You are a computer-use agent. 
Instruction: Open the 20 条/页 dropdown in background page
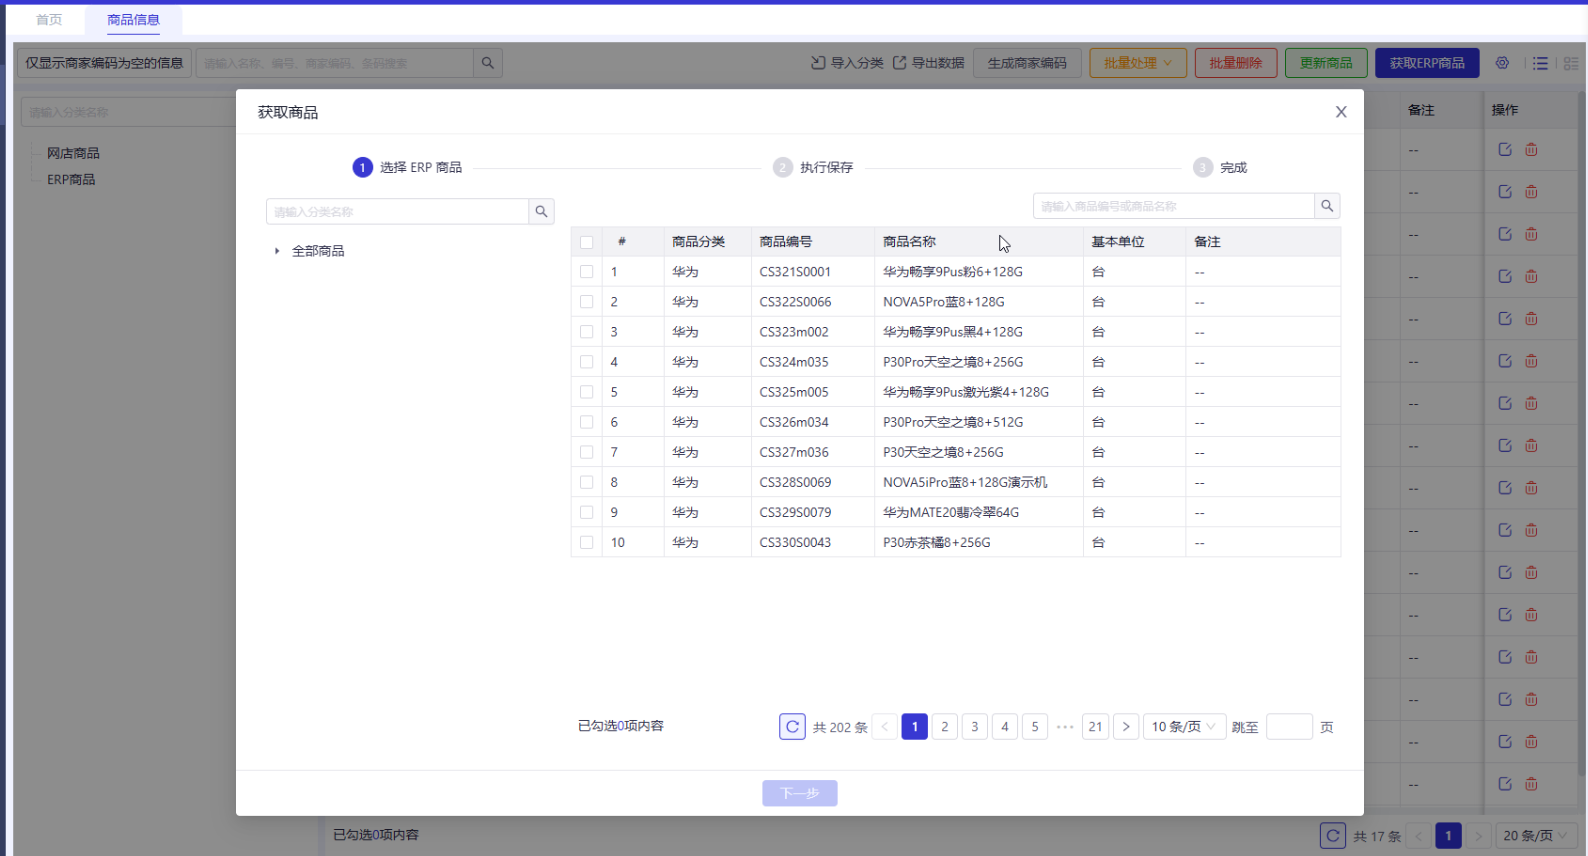1535,835
